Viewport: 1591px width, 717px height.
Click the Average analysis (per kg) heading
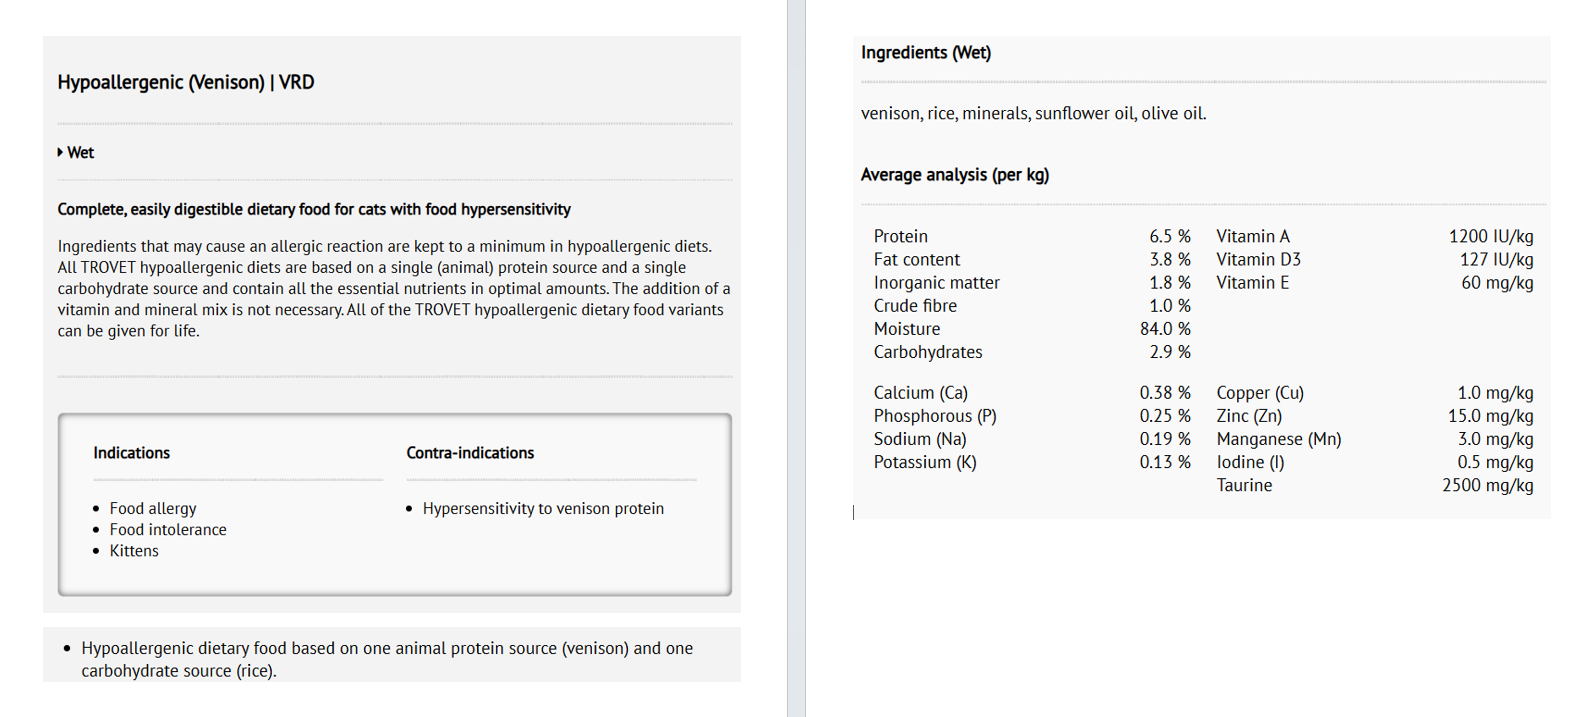955,175
